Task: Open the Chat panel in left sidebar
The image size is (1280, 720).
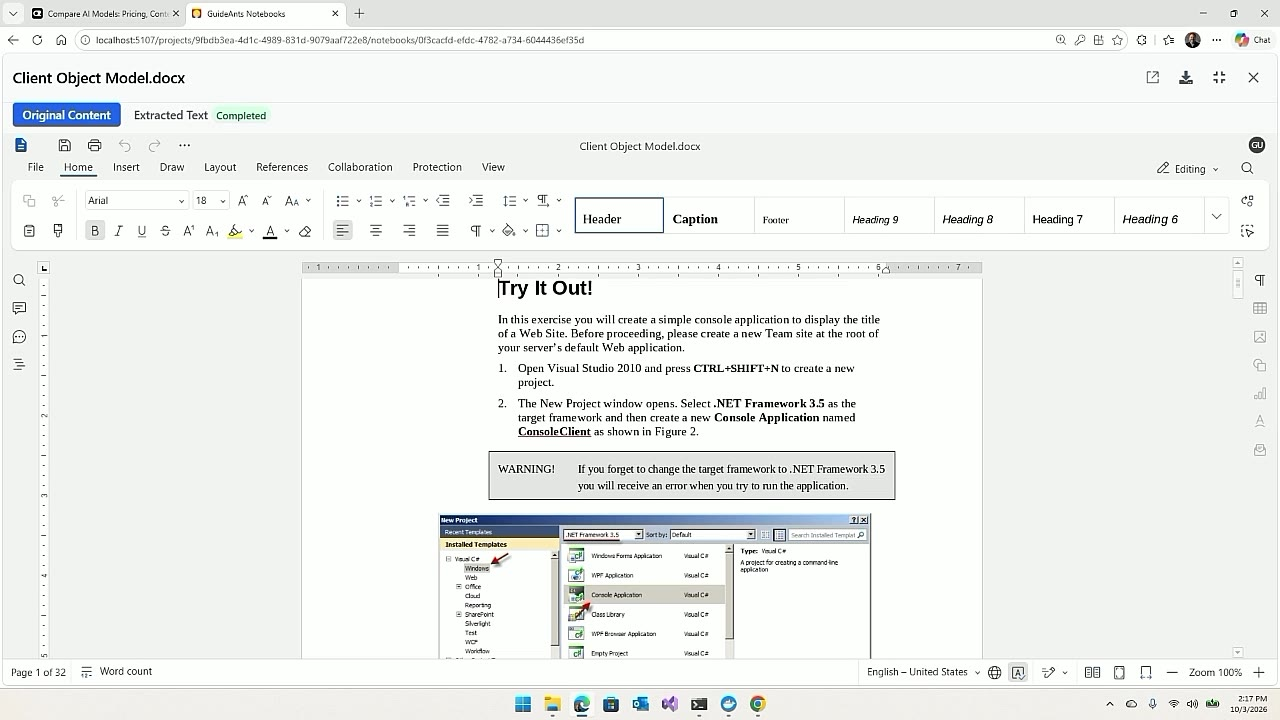Action: click(19, 337)
